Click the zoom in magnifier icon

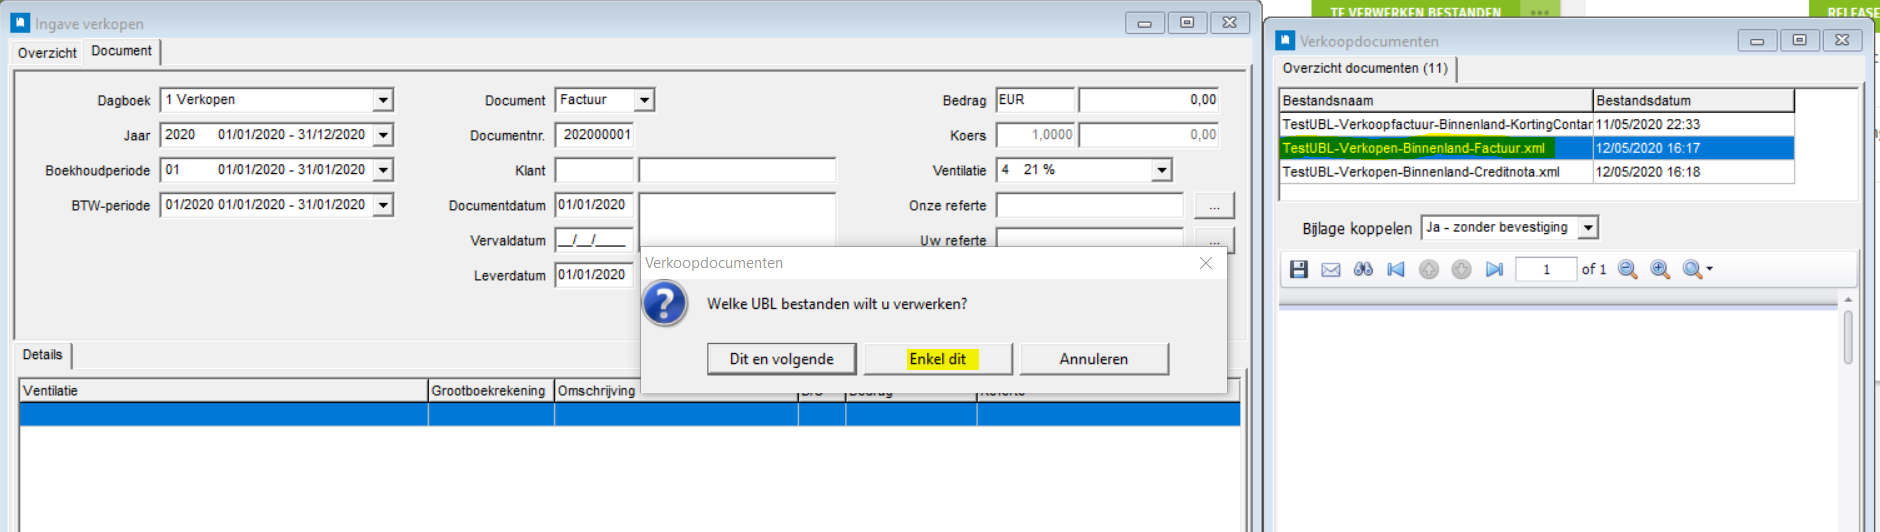[x=1660, y=269]
